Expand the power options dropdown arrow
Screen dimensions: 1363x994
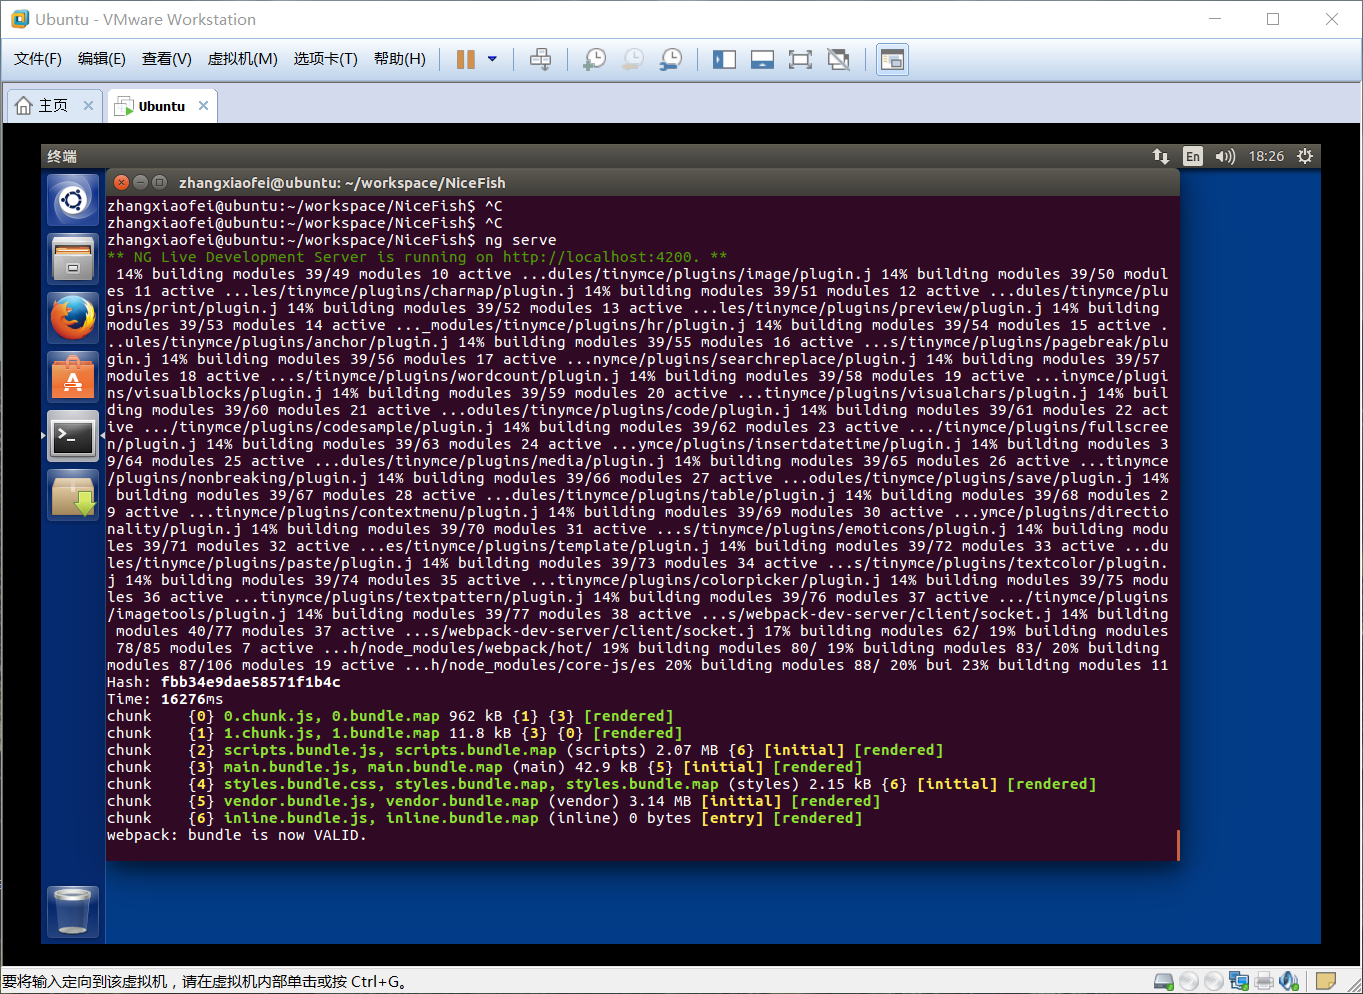click(492, 60)
